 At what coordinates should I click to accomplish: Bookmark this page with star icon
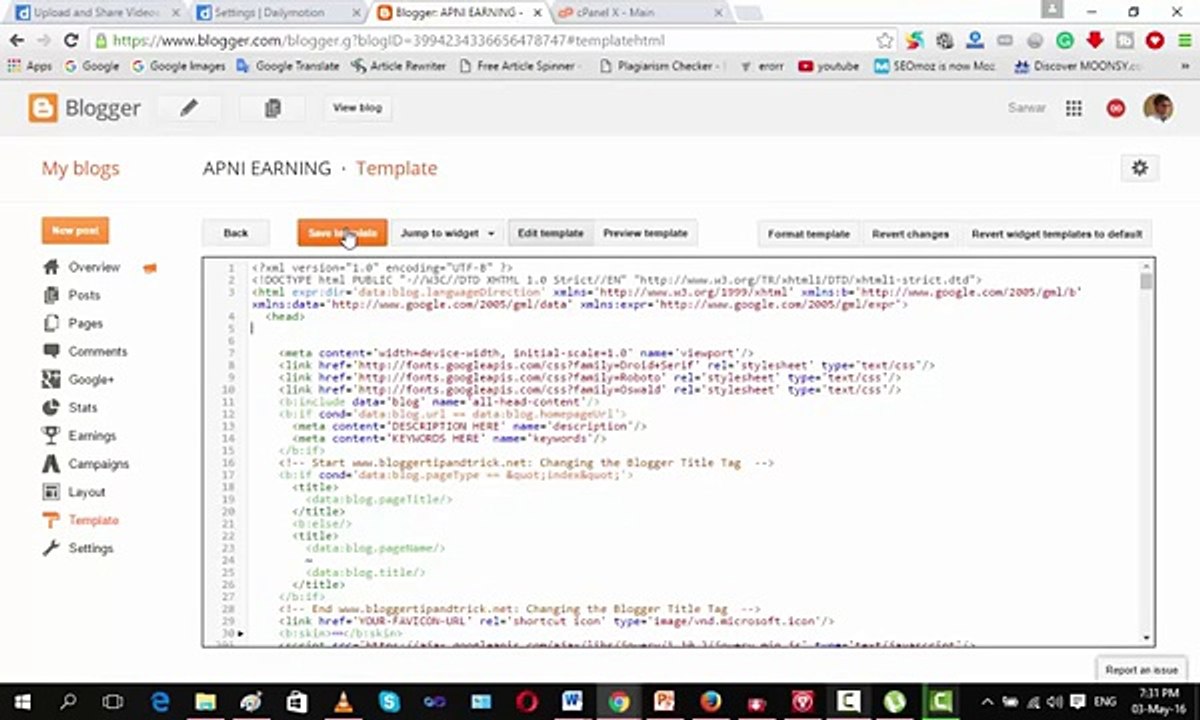(884, 41)
